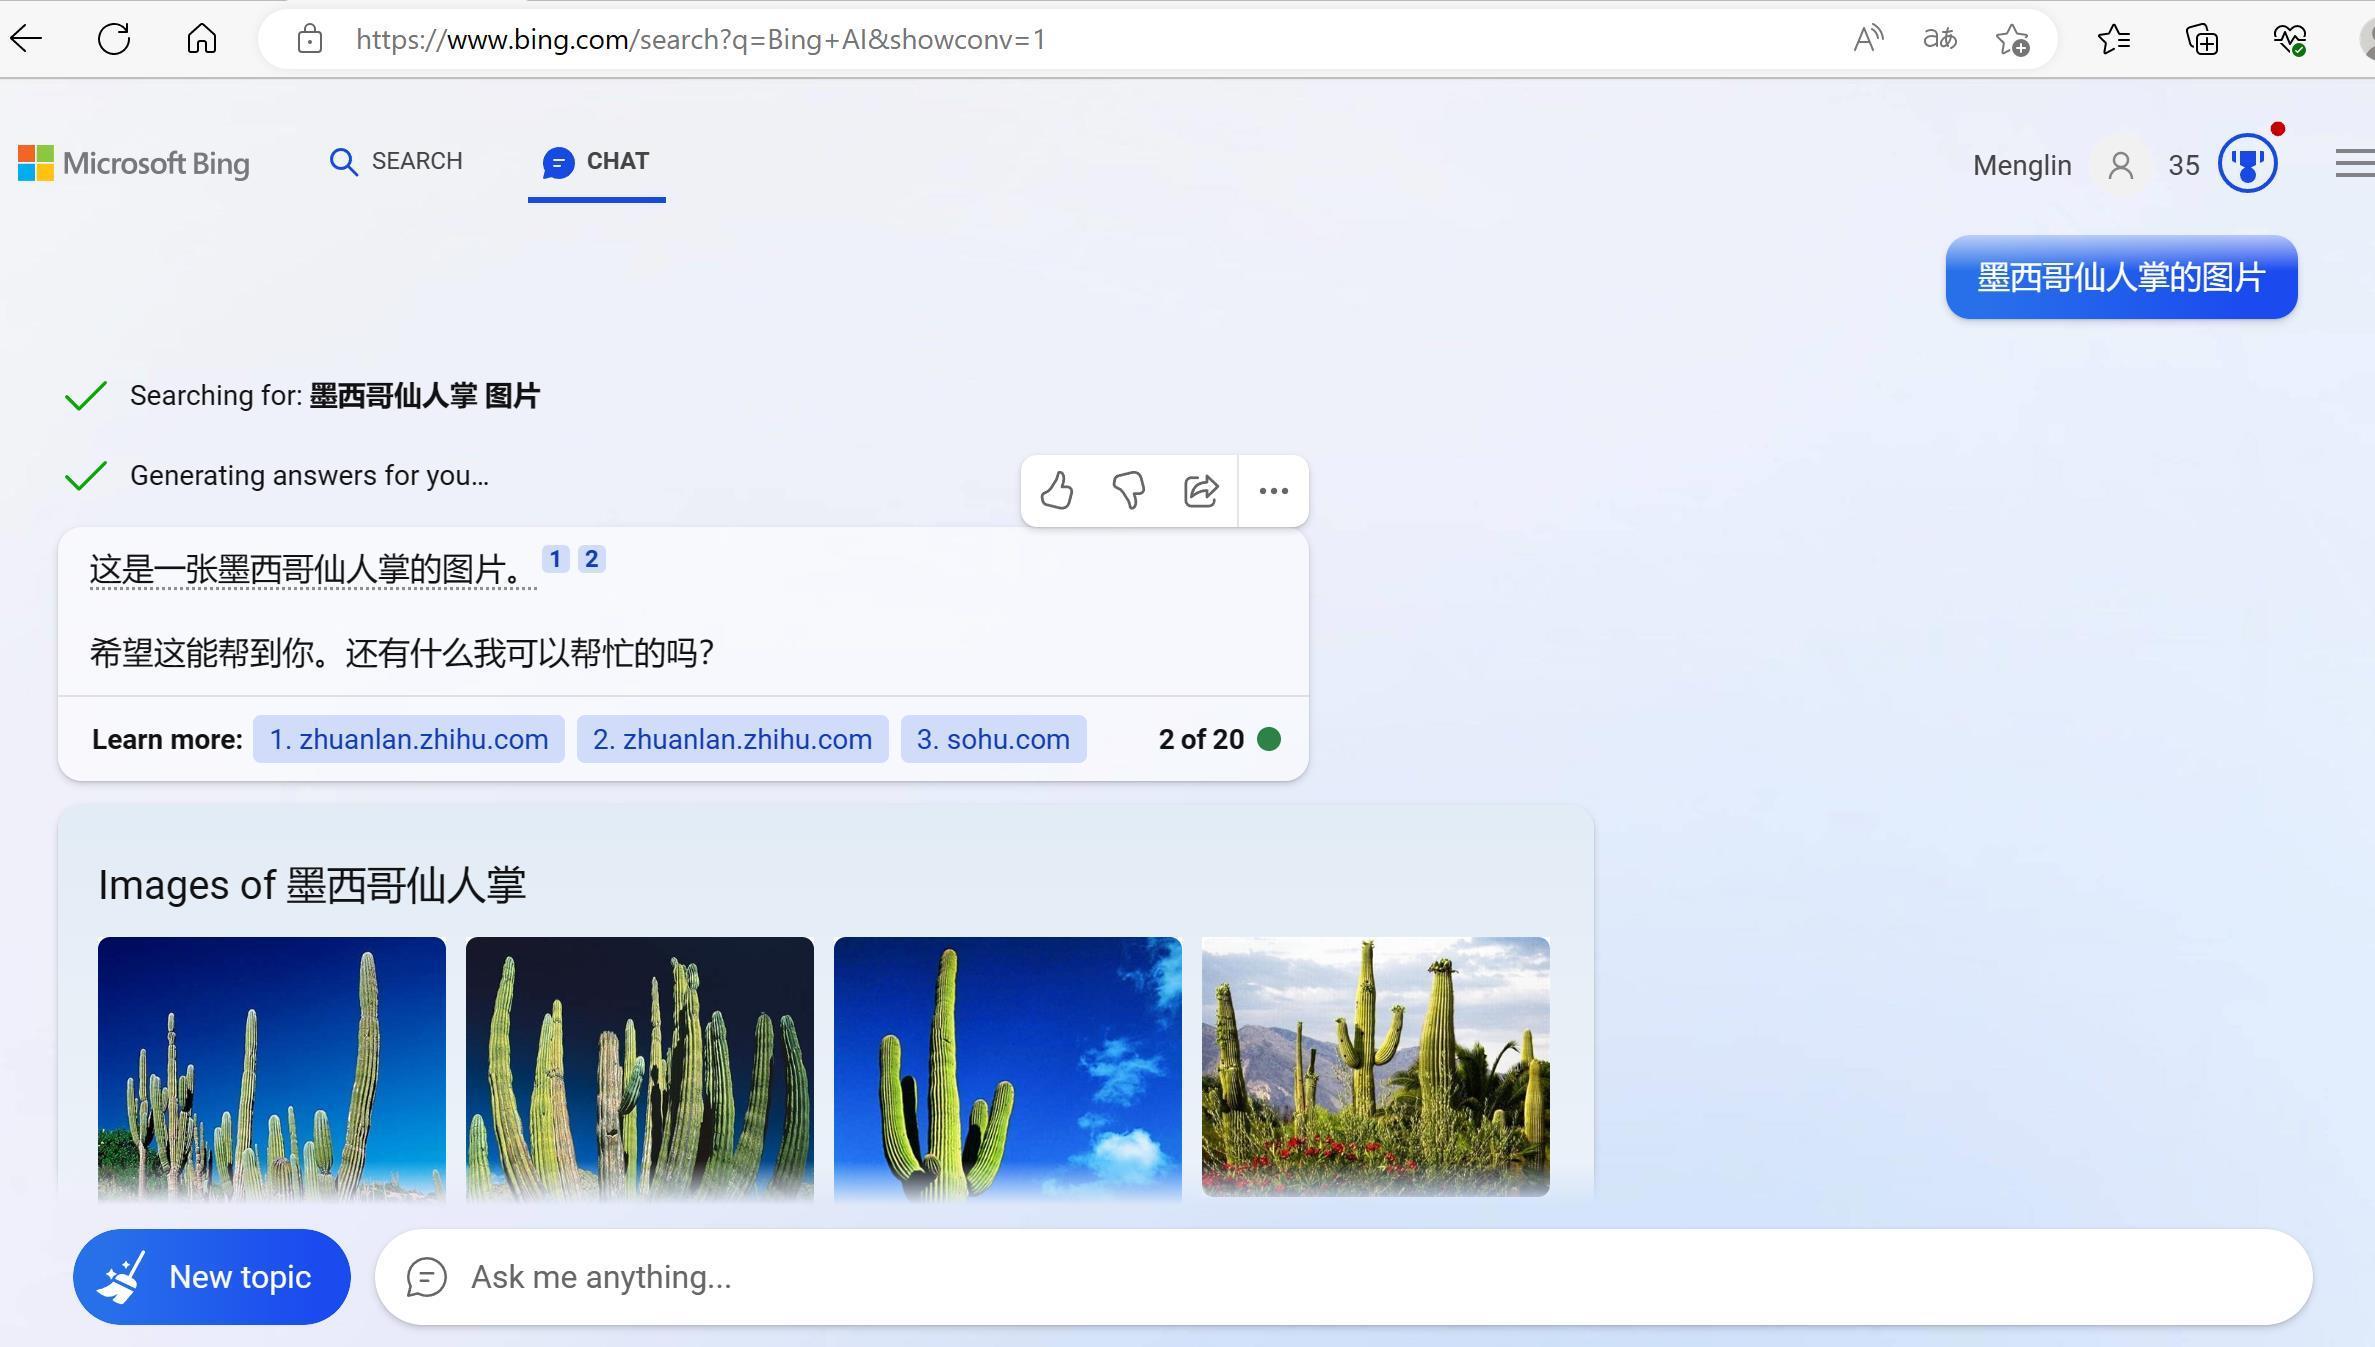
Task: Activate Read aloud in the address bar
Action: point(1868,39)
